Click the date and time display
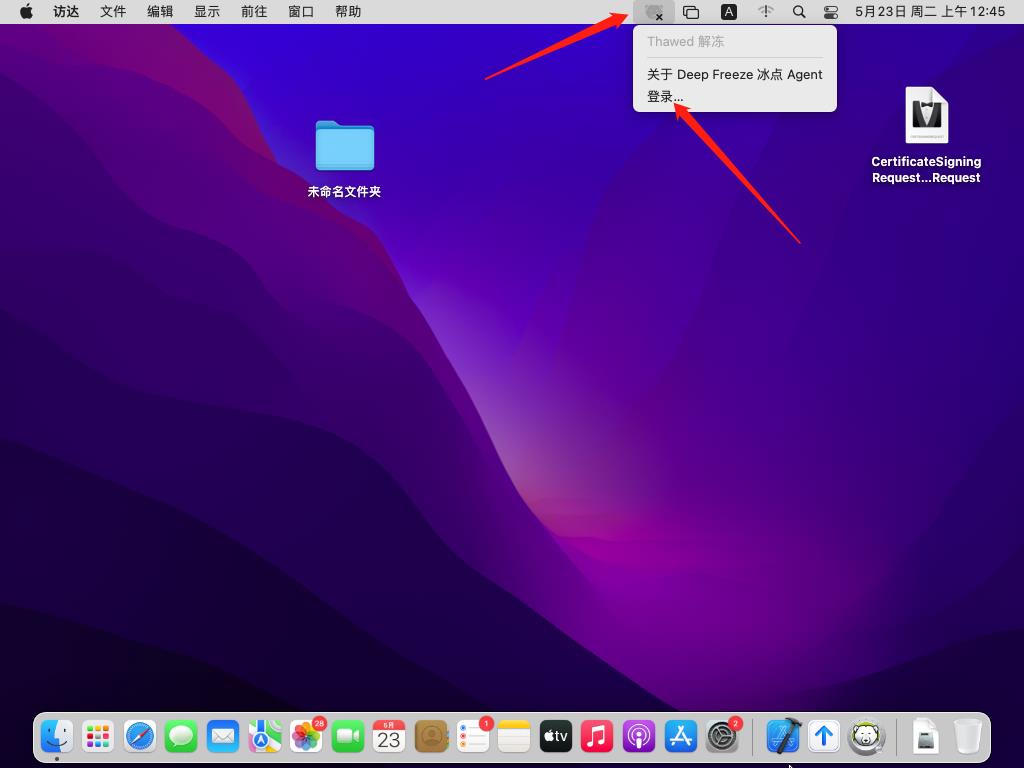This screenshot has width=1024, height=768. (x=929, y=12)
